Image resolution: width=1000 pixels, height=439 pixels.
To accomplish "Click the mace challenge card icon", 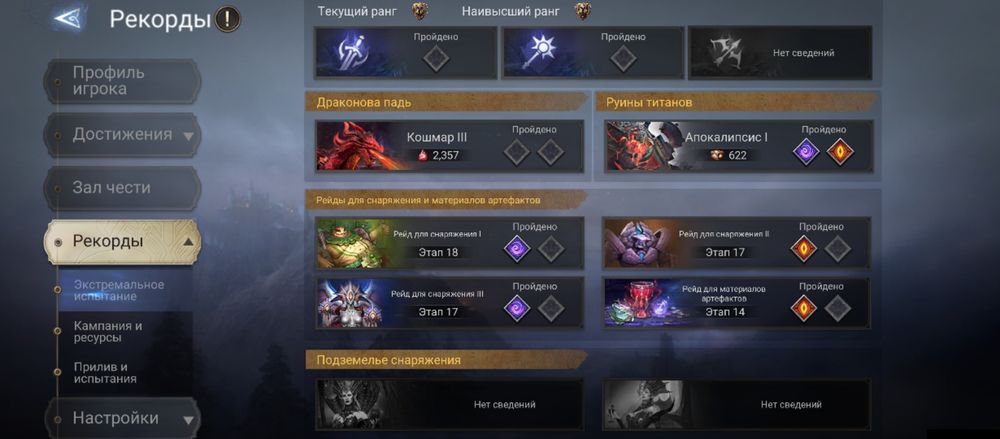I will click(x=539, y=52).
